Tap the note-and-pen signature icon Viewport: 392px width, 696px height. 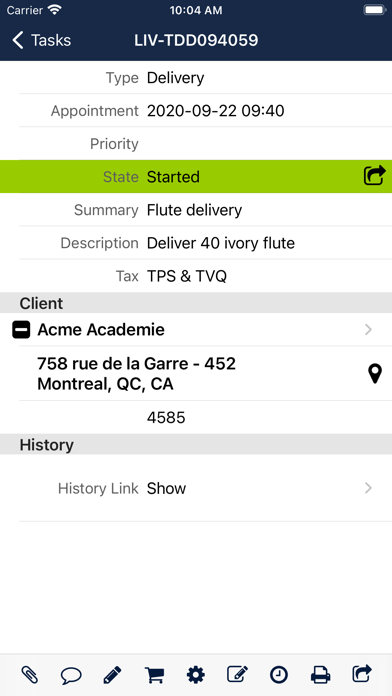pyautogui.click(x=237, y=675)
